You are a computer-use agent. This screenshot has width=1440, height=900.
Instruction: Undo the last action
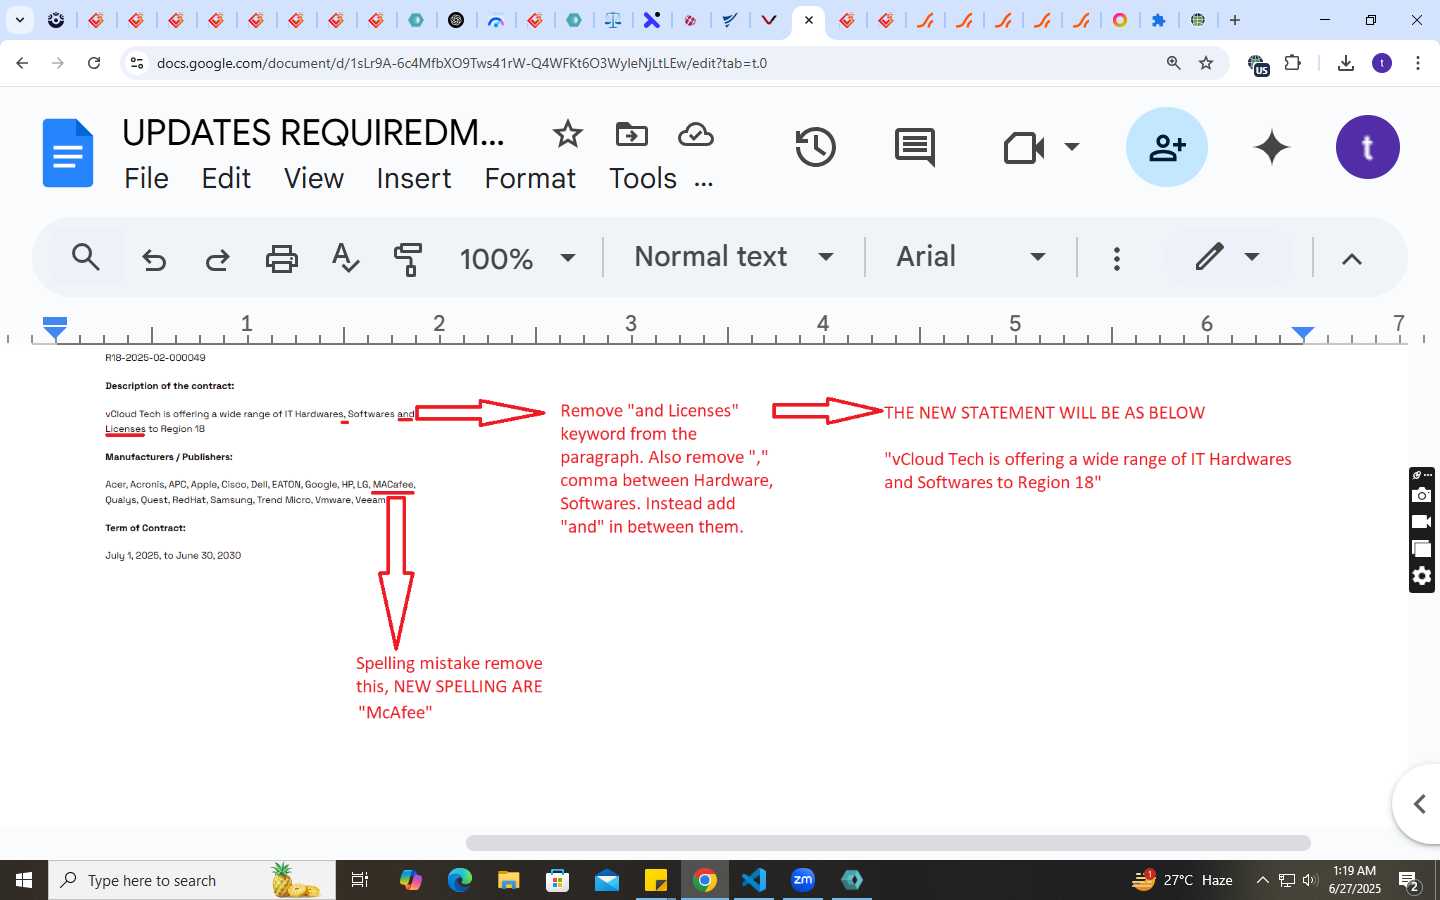coord(154,260)
